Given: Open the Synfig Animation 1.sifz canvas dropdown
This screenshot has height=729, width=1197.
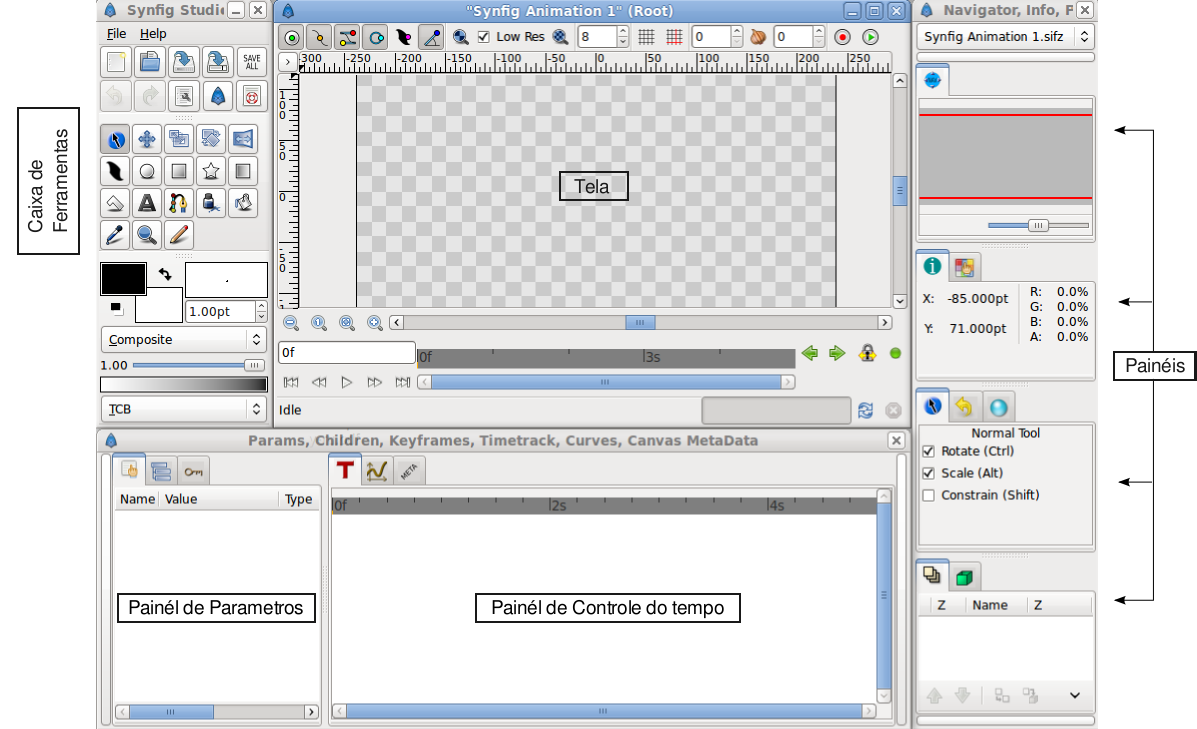Looking at the screenshot, I should [1005, 37].
